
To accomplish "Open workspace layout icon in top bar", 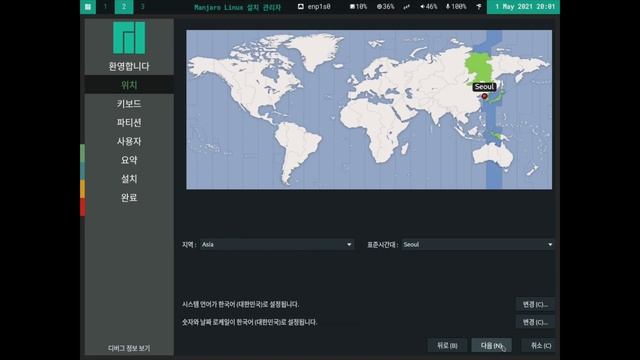I will [x=88, y=7].
